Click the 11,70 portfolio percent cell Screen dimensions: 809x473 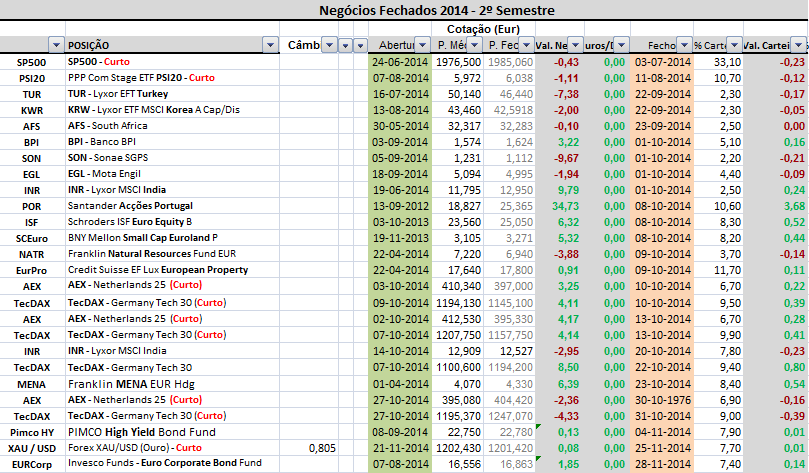pyautogui.click(x=718, y=270)
